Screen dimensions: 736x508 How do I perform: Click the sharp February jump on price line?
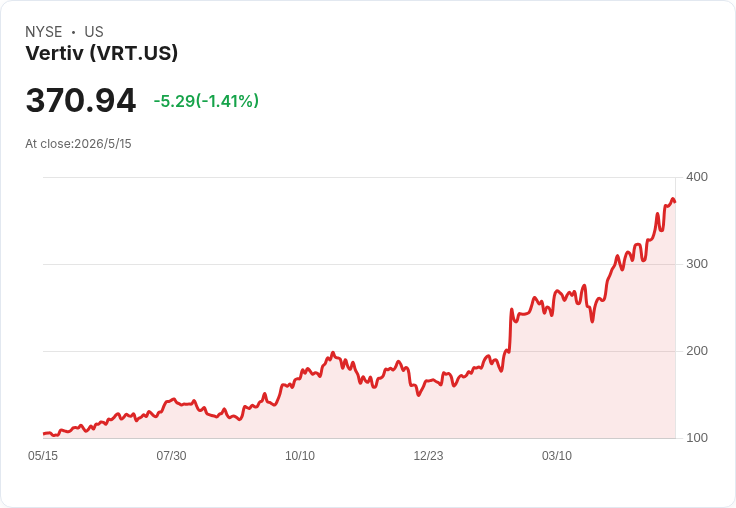coord(510,330)
